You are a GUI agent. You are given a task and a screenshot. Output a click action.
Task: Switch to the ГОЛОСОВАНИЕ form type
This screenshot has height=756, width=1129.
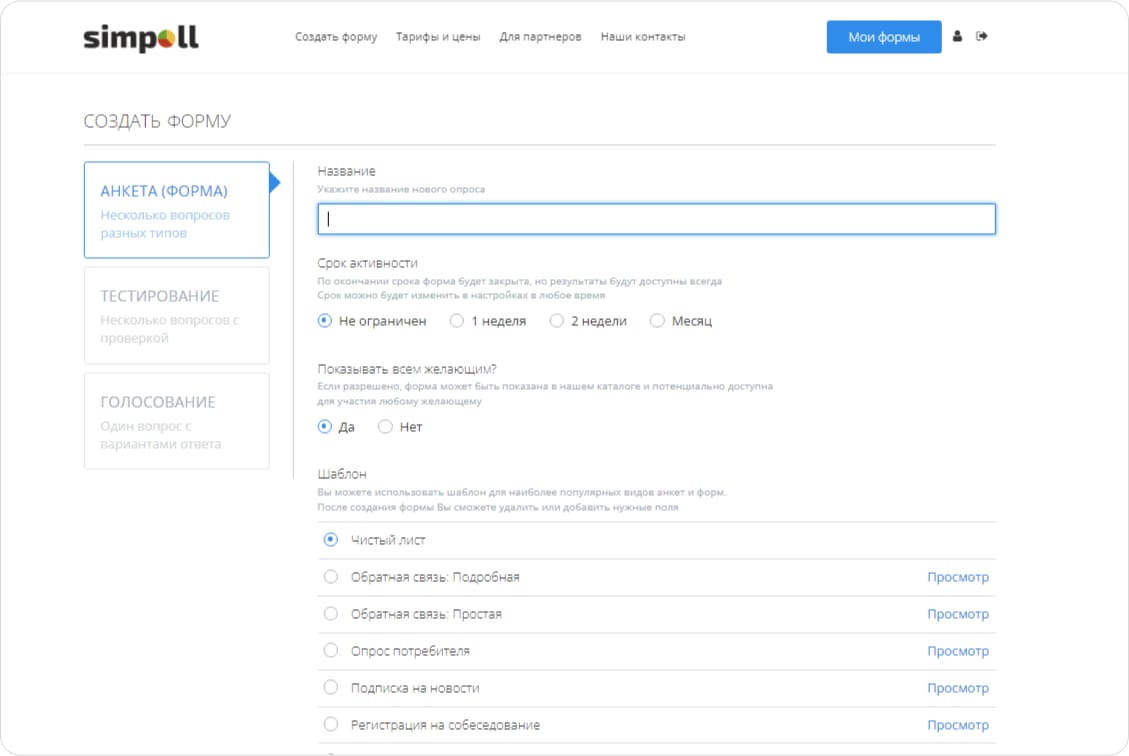(x=177, y=421)
